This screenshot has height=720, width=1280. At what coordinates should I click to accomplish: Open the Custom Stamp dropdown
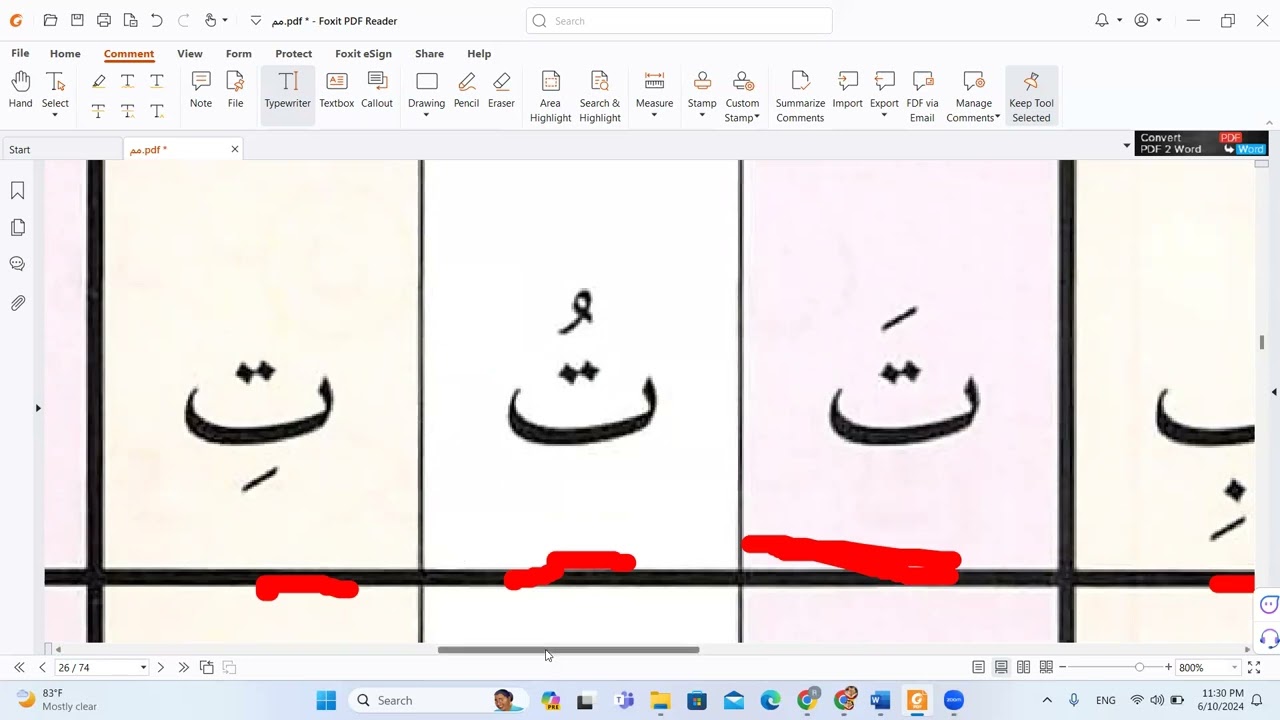(757, 118)
